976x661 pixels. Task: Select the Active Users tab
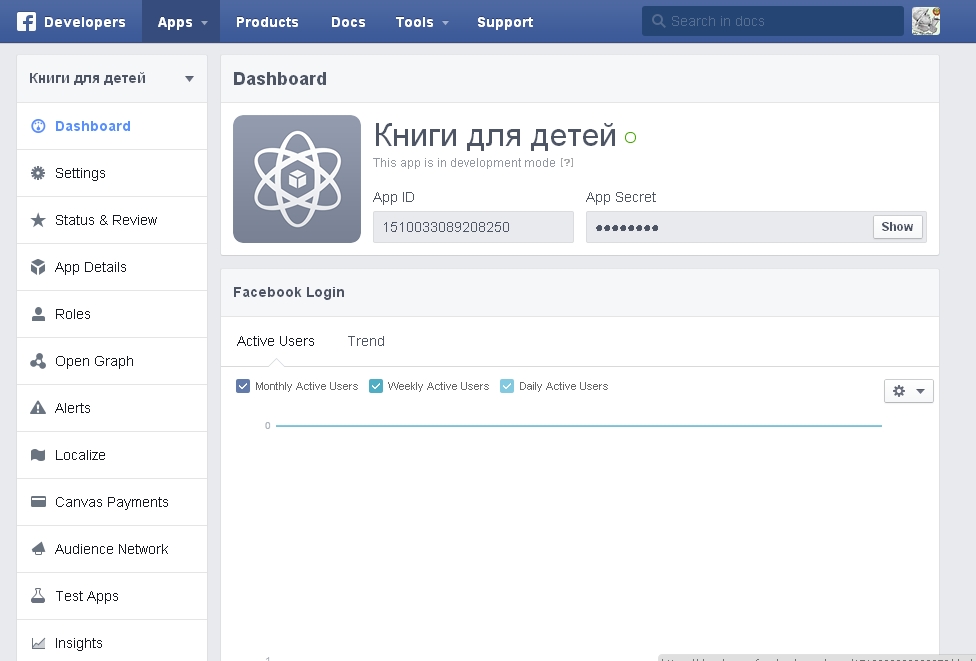click(x=276, y=341)
